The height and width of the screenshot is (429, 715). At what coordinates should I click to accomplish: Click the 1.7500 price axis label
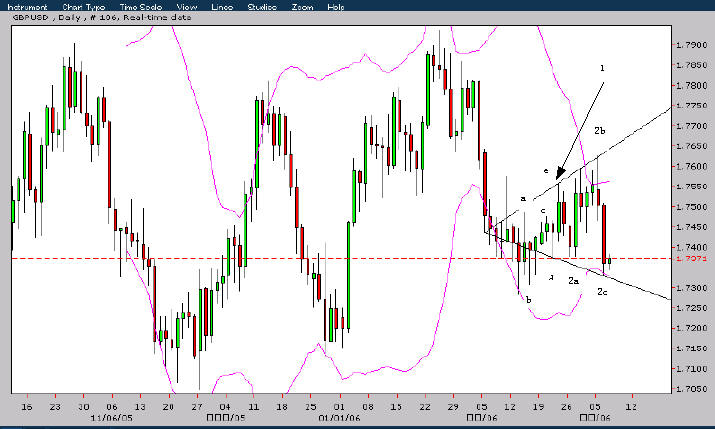click(692, 207)
